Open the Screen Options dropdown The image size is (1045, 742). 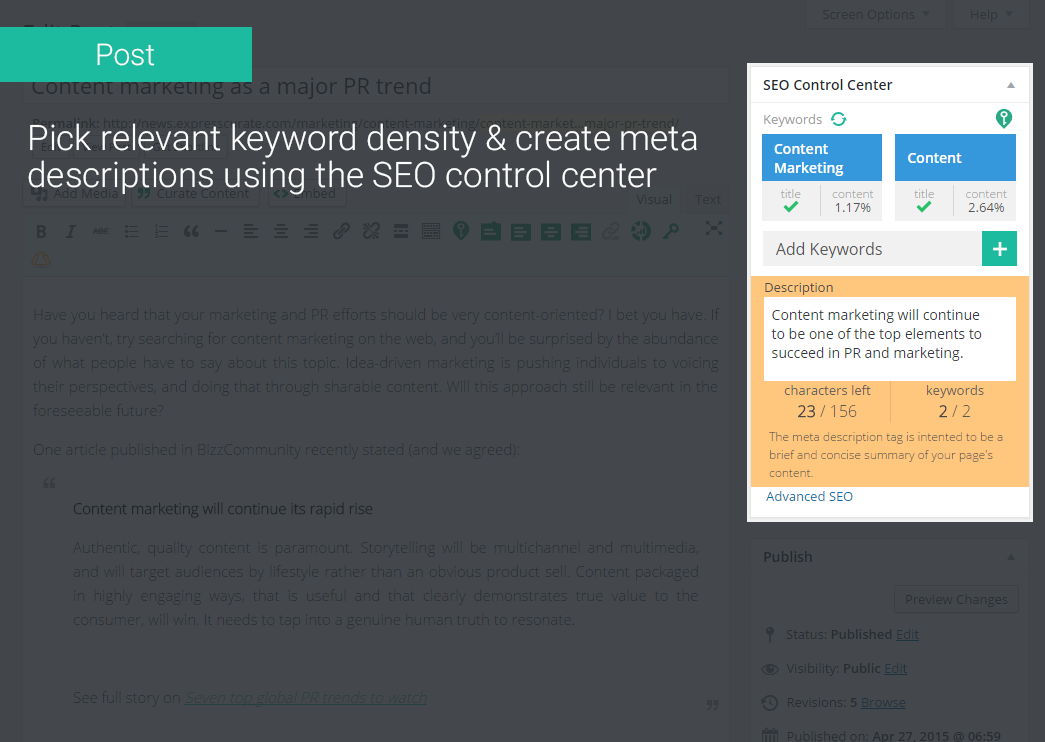pyautogui.click(x=875, y=14)
